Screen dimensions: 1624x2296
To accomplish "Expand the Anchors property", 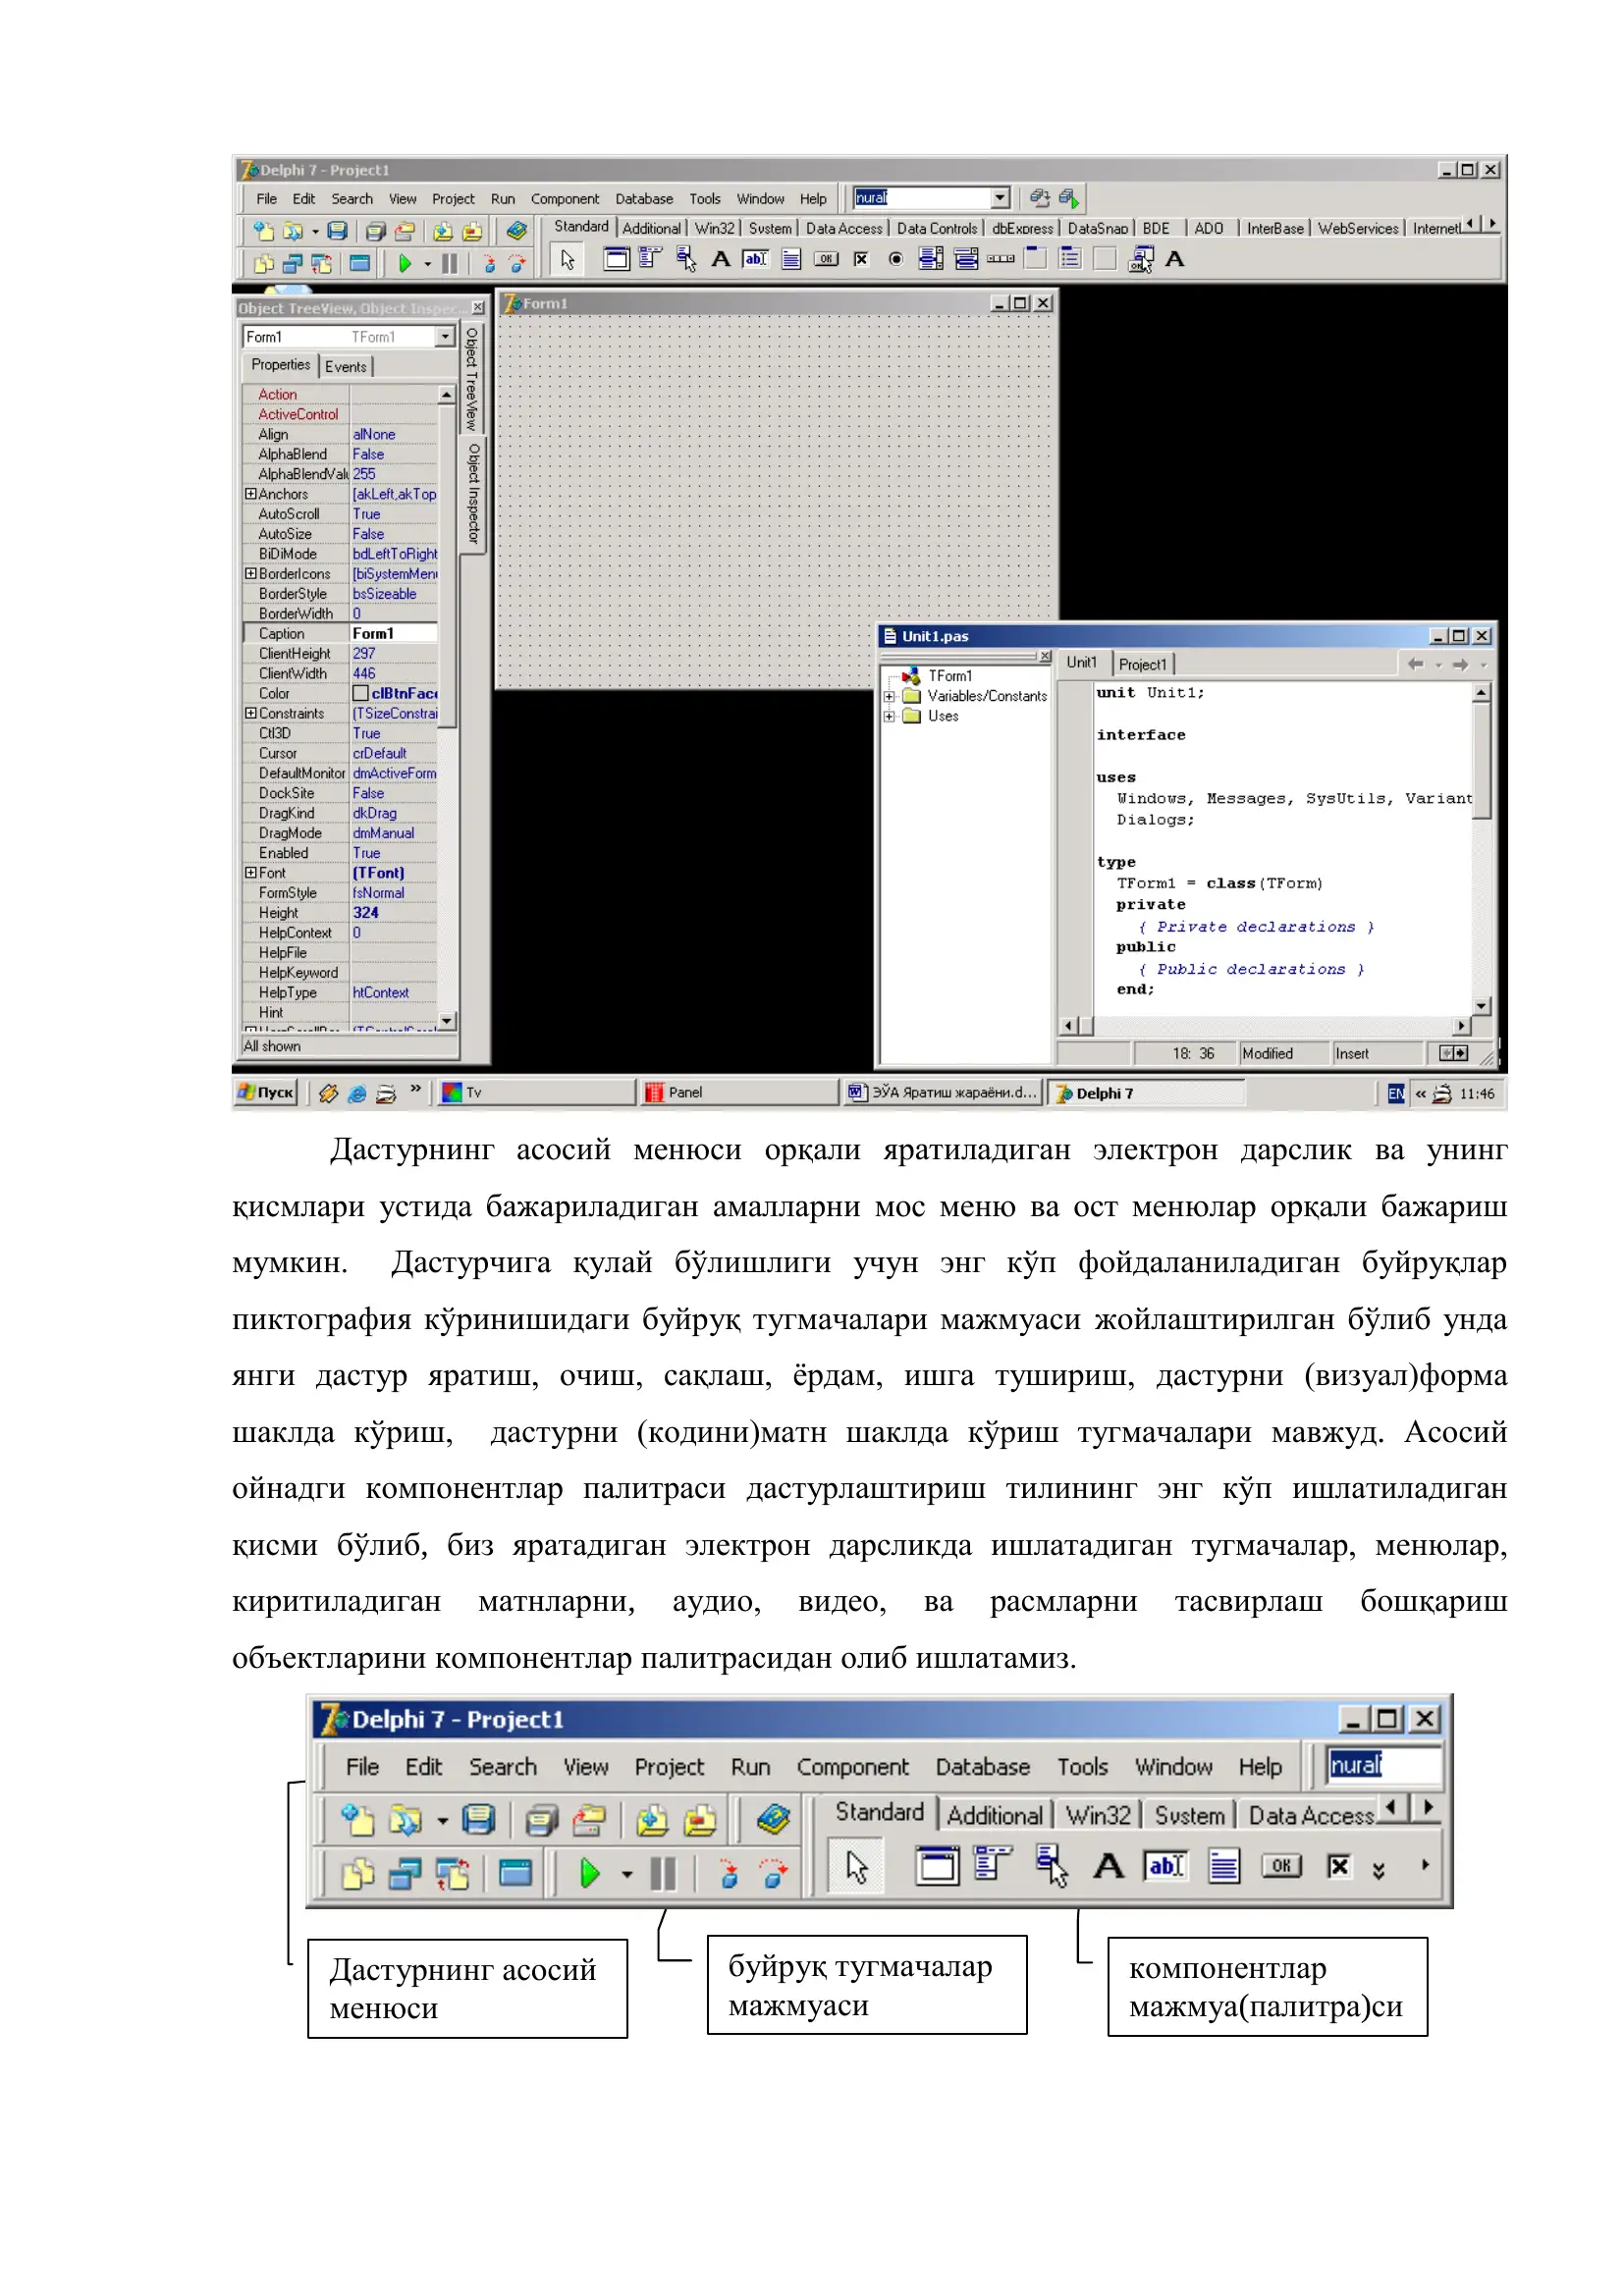I will [x=251, y=494].
